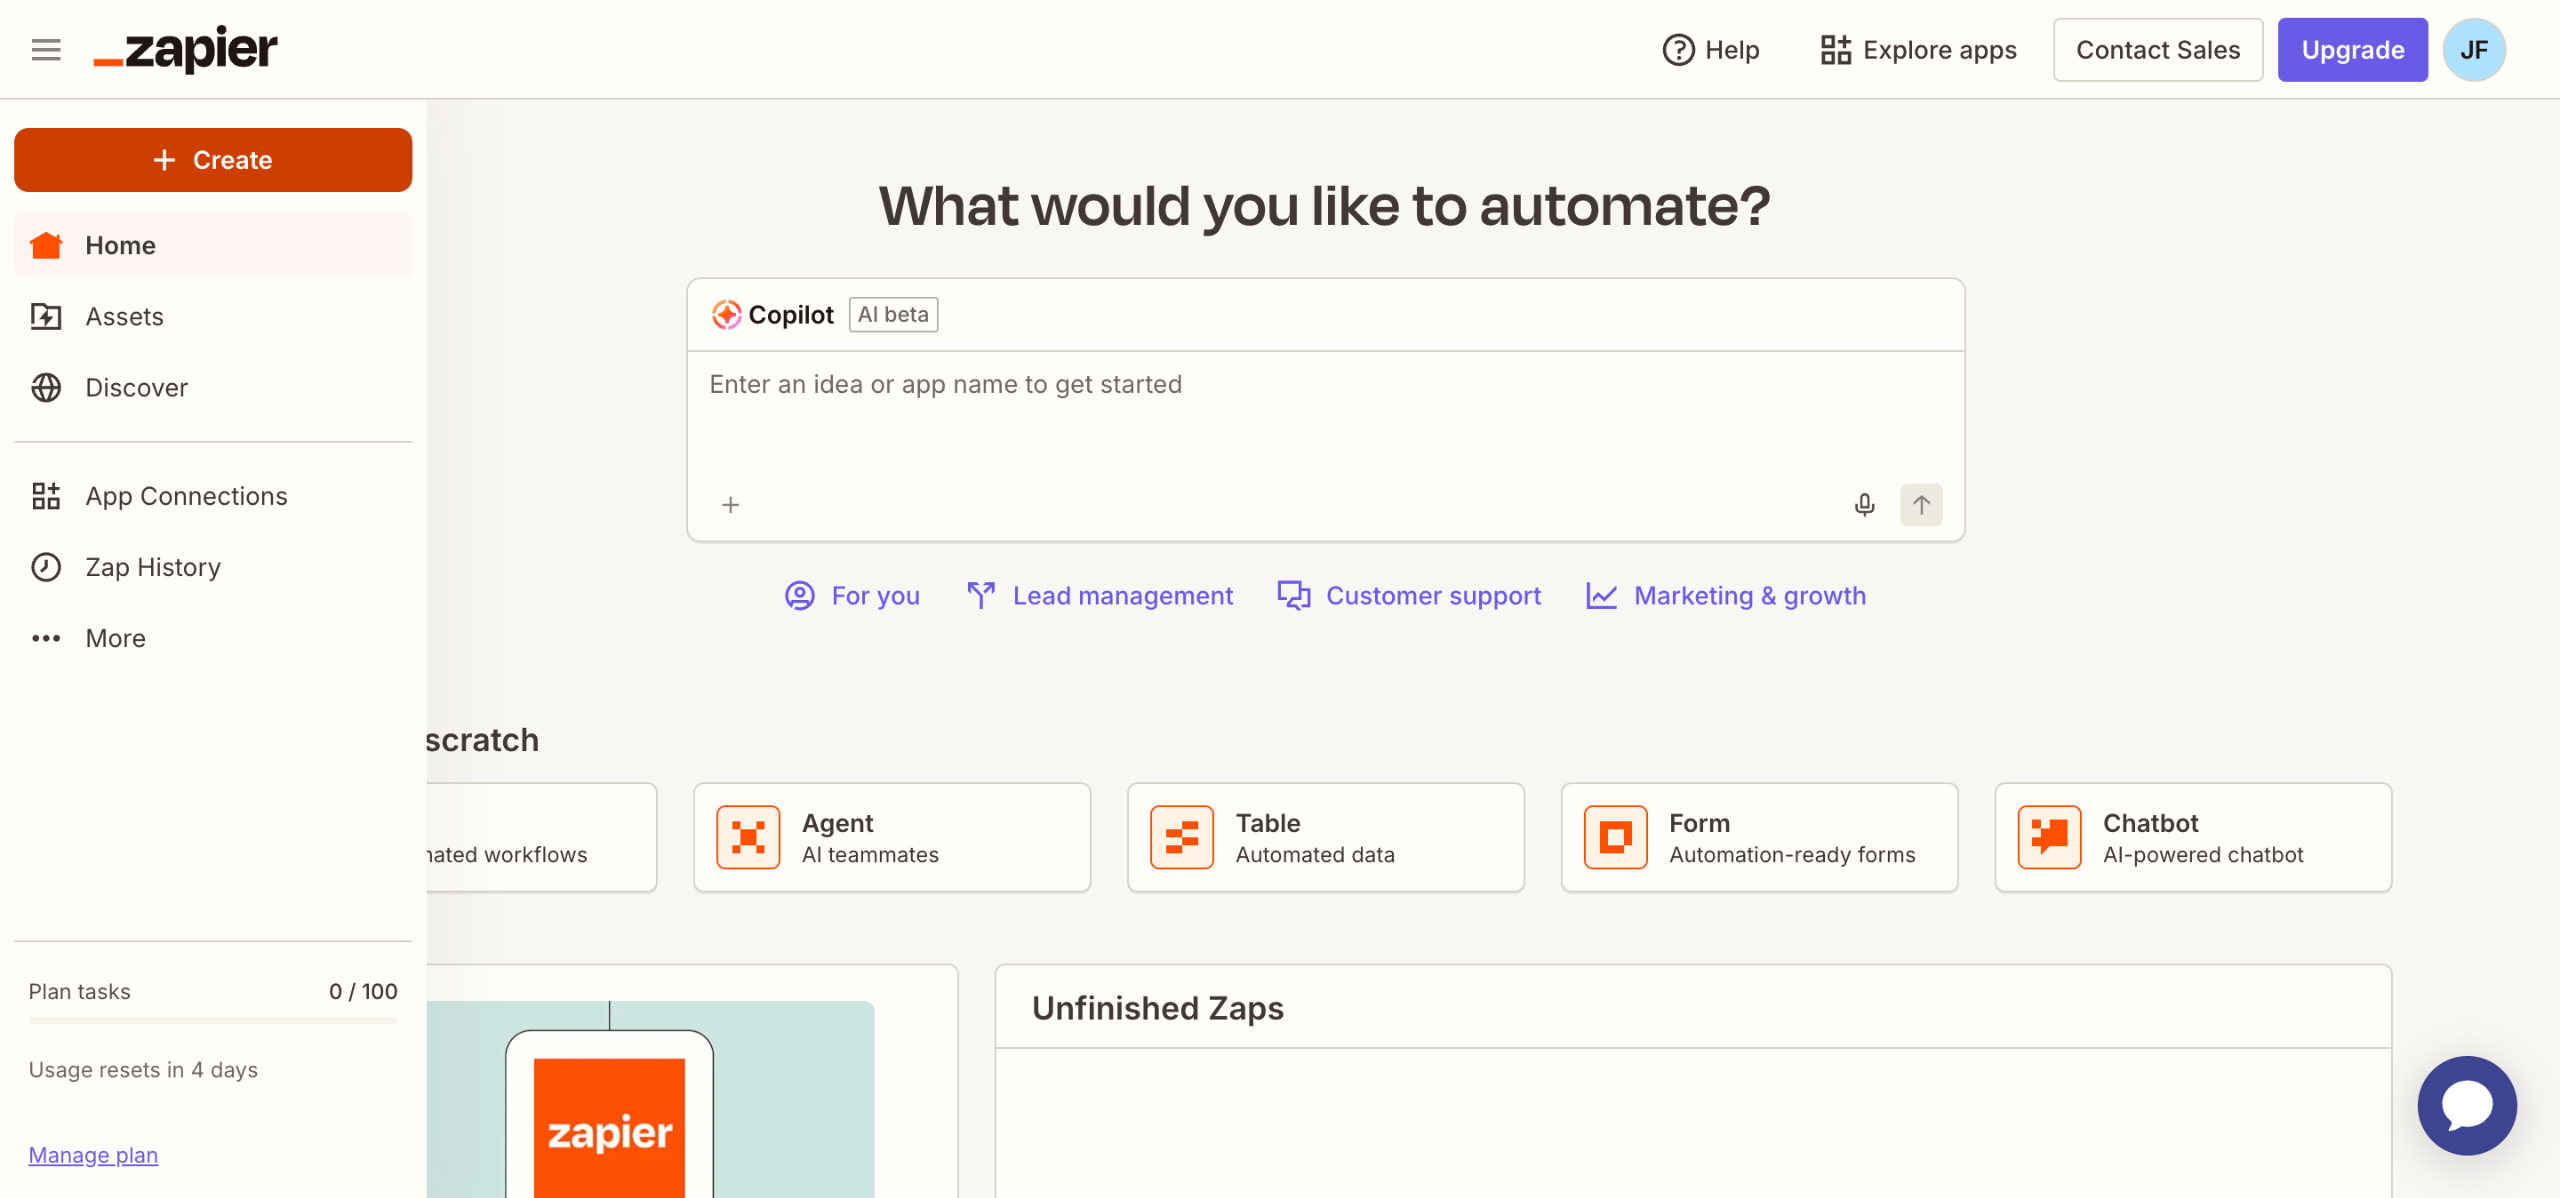This screenshot has width=2560, height=1198.
Task: Click the orange Create button
Action: tap(213, 160)
